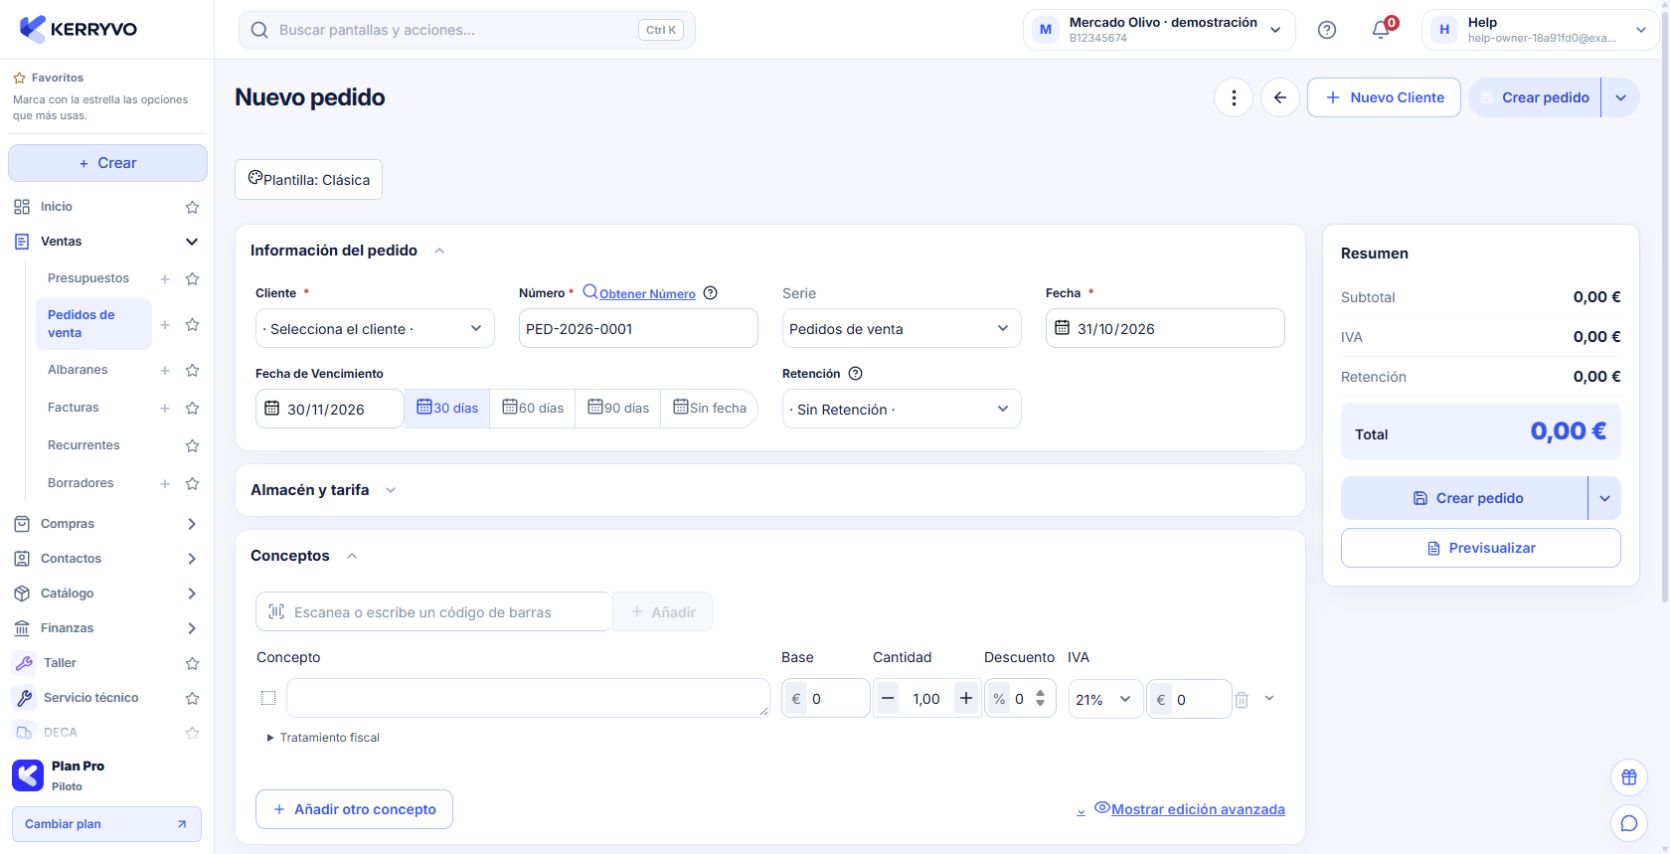The image size is (1670, 854).
Task: Add a new Presupuestos with plus icon
Action: pyautogui.click(x=165, y=279)
